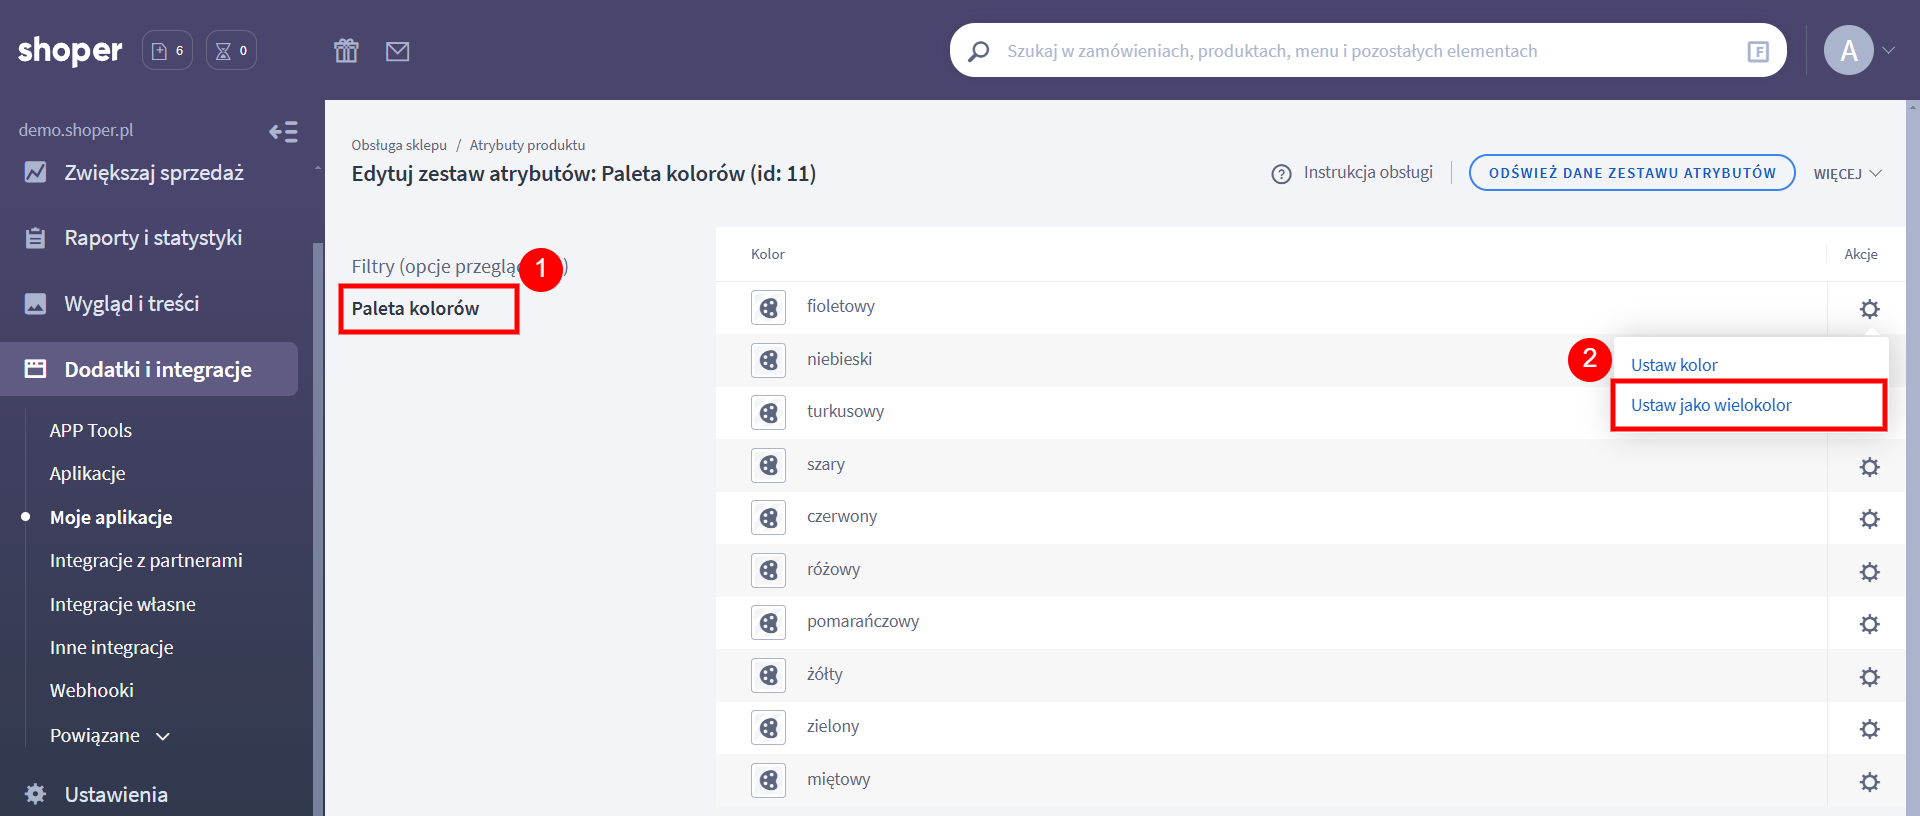This screenshot has width=1920, height=816.
Task: Click the documents counter icon showing 6
Action: click(x=167, y=51)
